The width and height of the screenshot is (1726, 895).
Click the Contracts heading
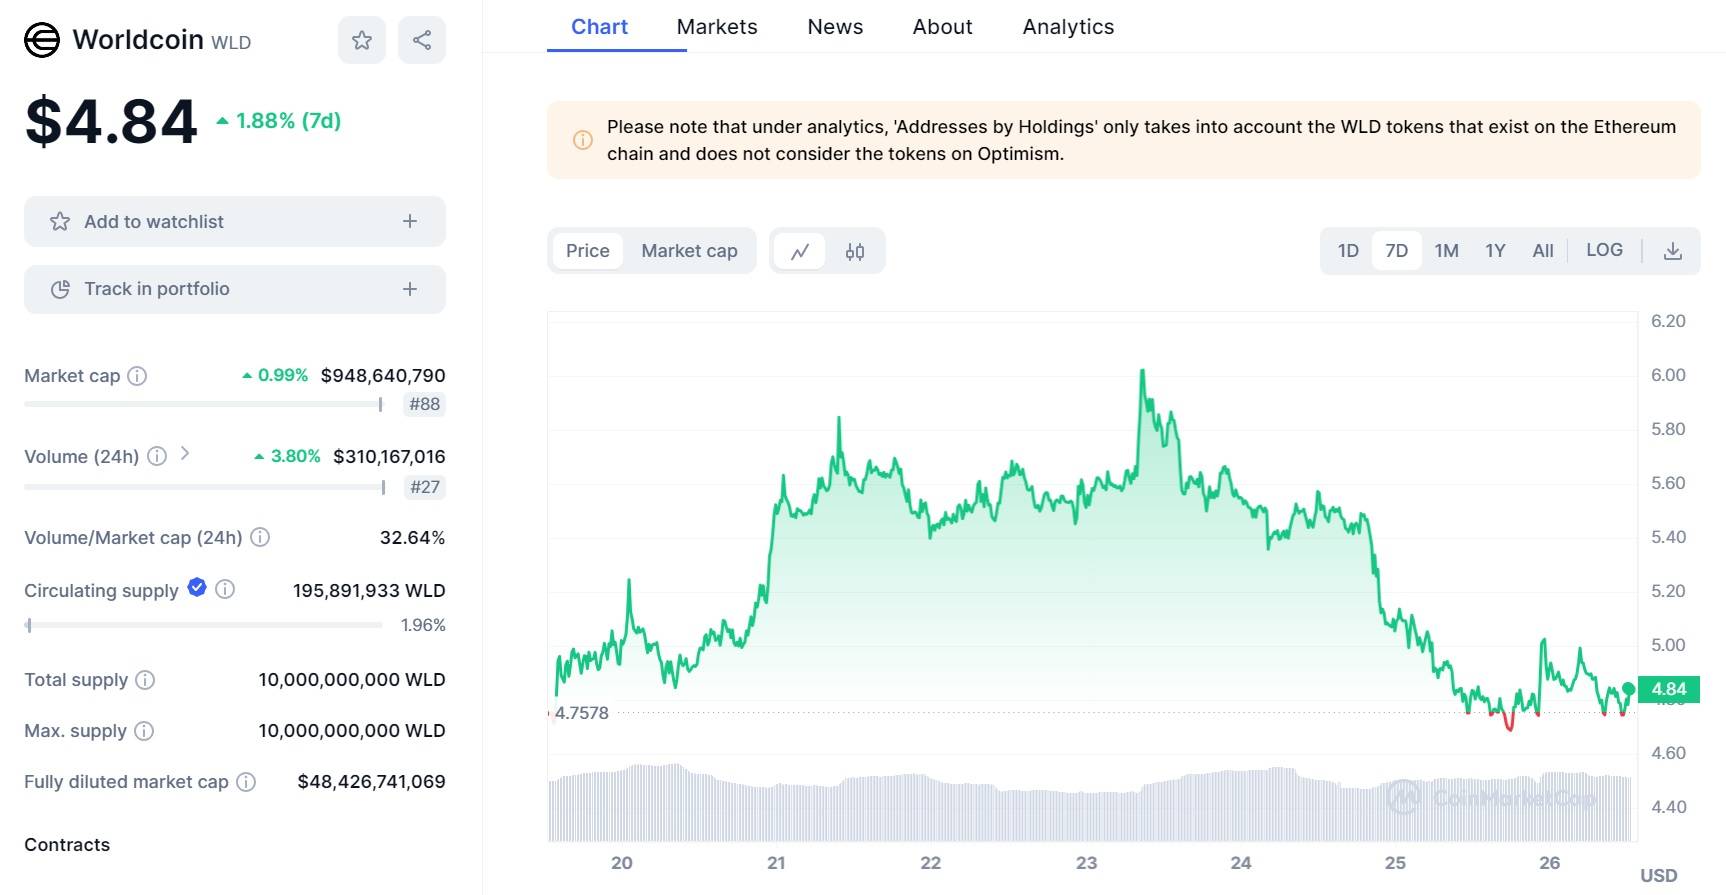click(67, 845)
